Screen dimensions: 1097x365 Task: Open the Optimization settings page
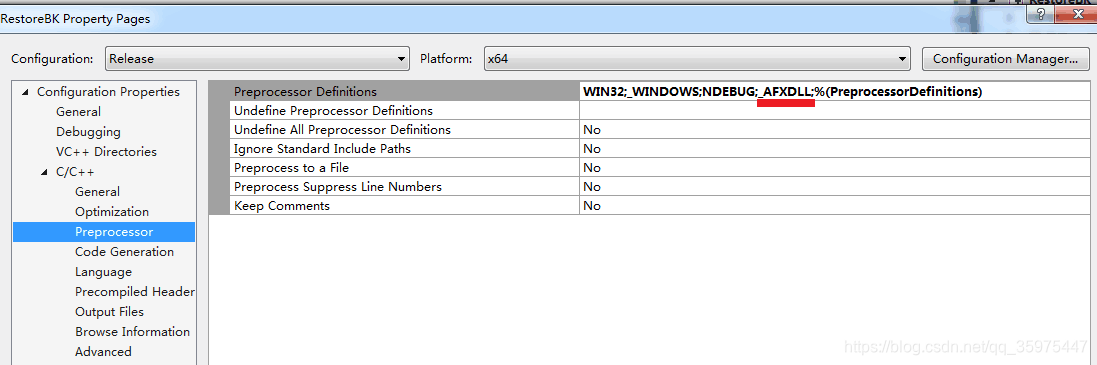112,212
